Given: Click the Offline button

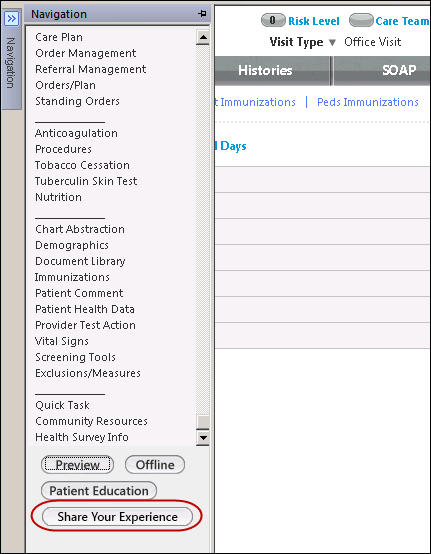Looking at the screenshot, I should pyautogui.click(x=155, y=465).
